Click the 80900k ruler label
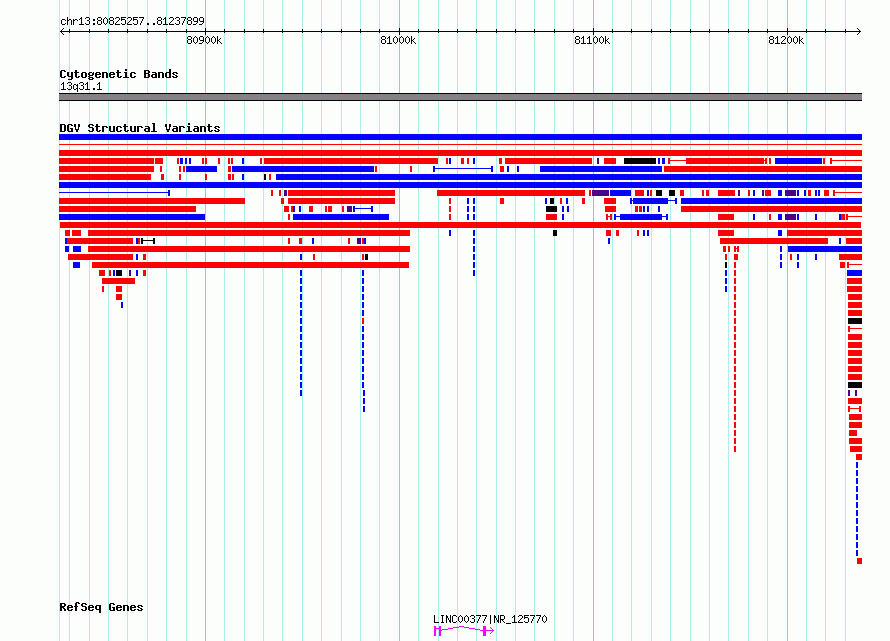This screenshot has height=641, width=890. click(204, 40)
